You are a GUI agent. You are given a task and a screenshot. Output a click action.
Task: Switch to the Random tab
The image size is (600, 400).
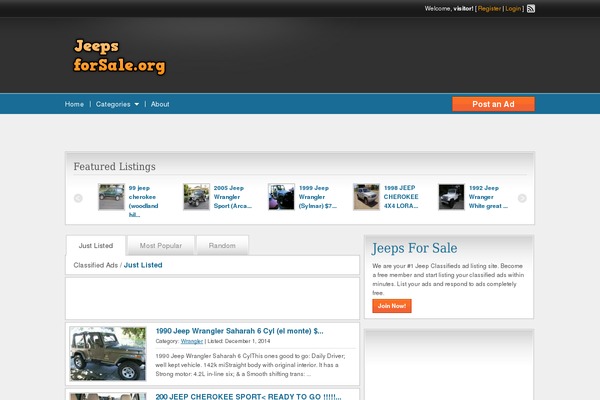pos(222,245)
